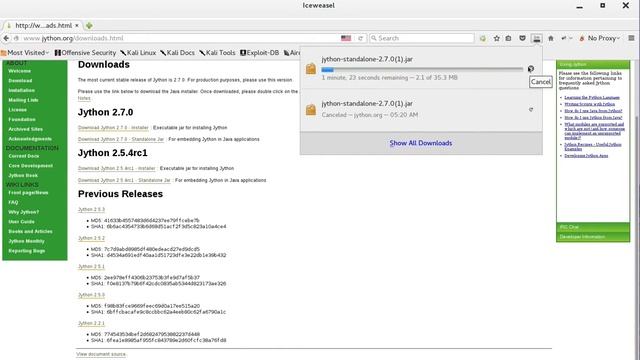
Task: Click file icon of the downloading jython jar
Action: [x=311, y=68]
